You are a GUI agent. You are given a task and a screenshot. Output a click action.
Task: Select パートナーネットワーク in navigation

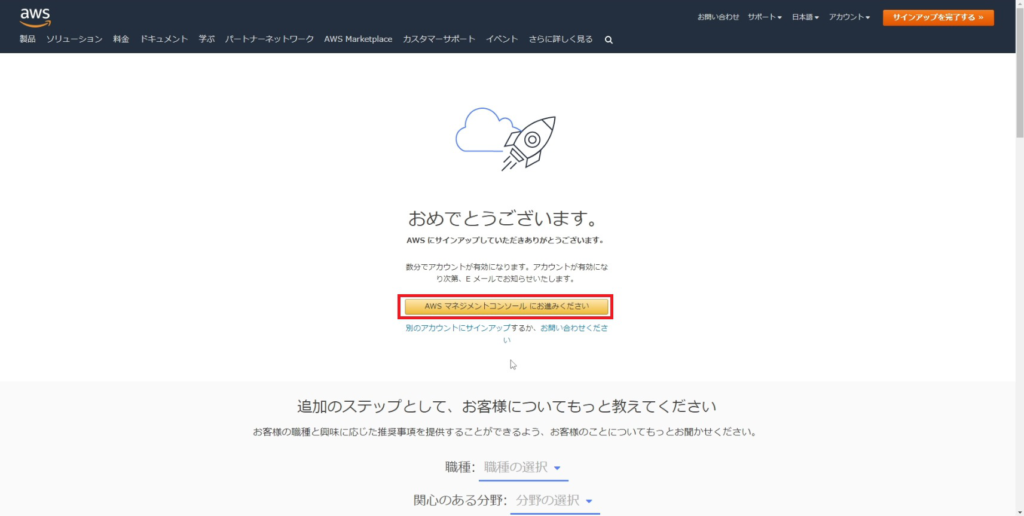pyautogui.click(x=269, y=39)
